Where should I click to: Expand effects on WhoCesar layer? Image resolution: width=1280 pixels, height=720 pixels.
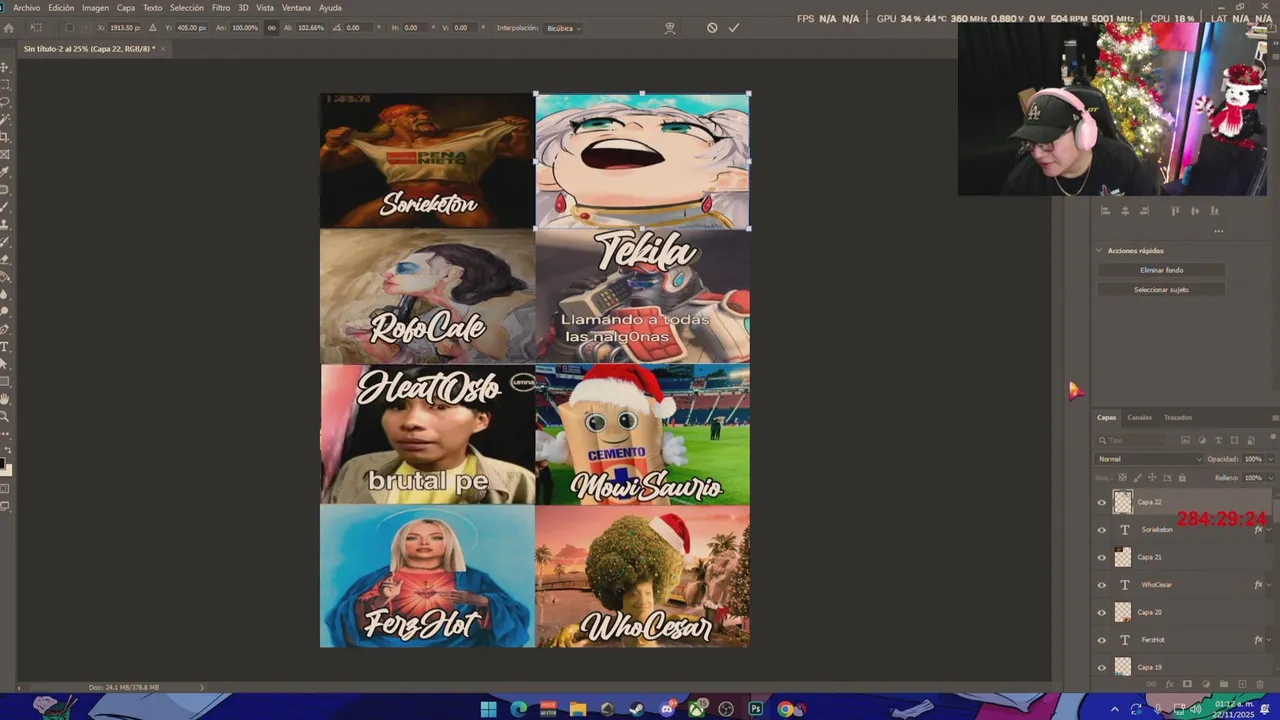(1269, 585)
